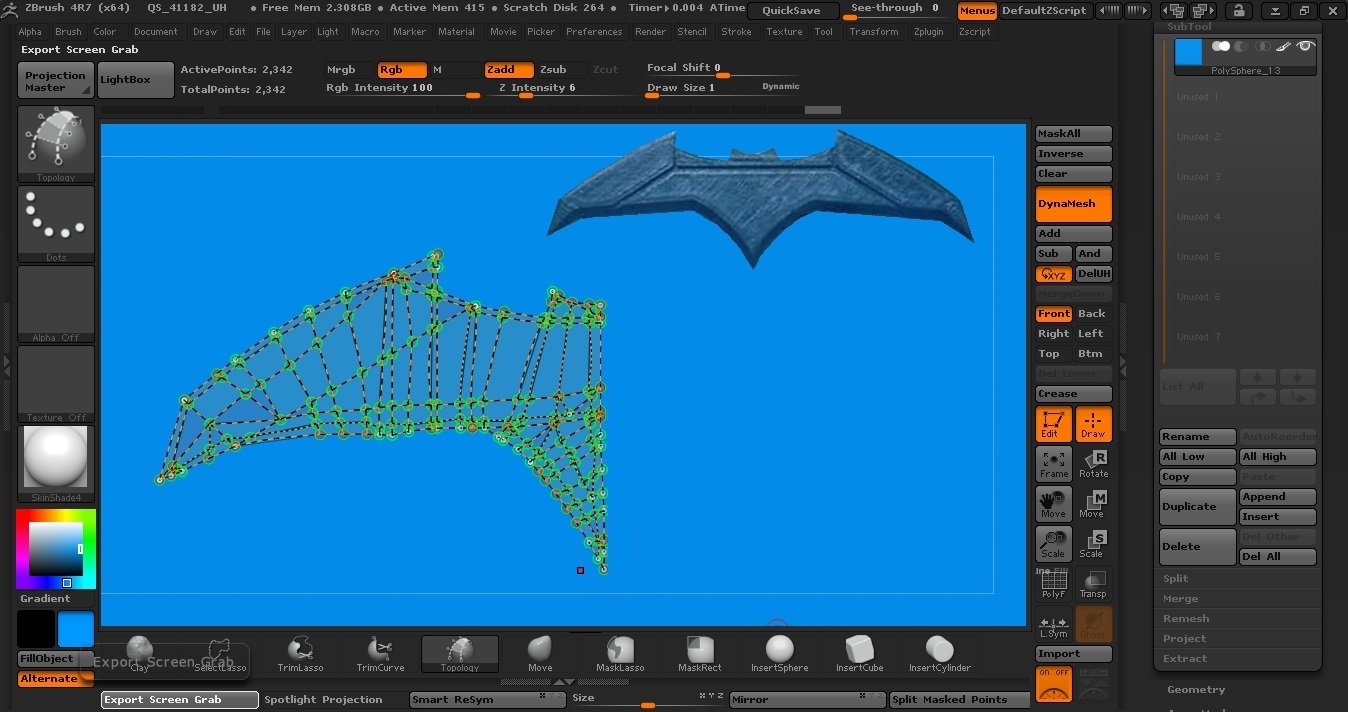Click the Texture Off slot
Image resolution: width=1348 pixels, height=712 pixels.
pyautogui.click(x=56, y=384)
